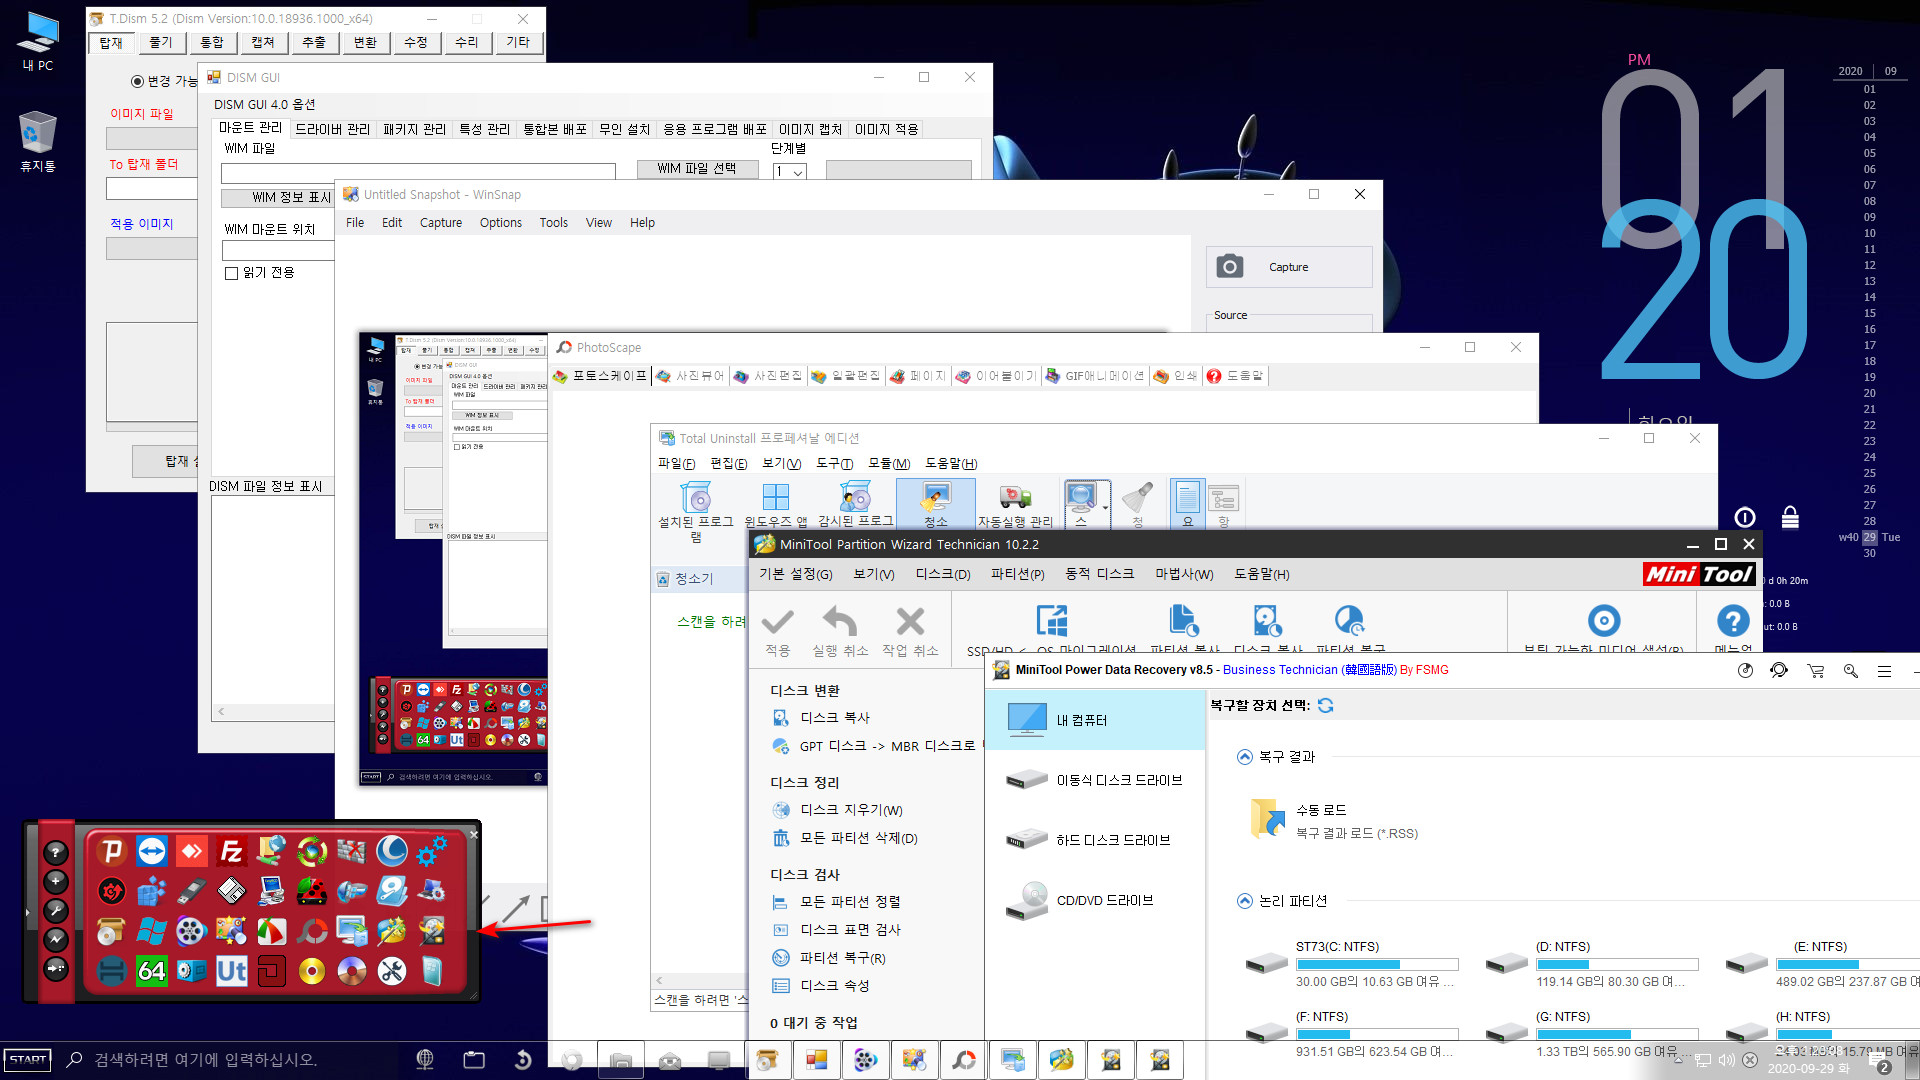Switch to Package Management tab in DISM GUI
This screenshot has width=1920, height=1080.
[x=414, y=129]
